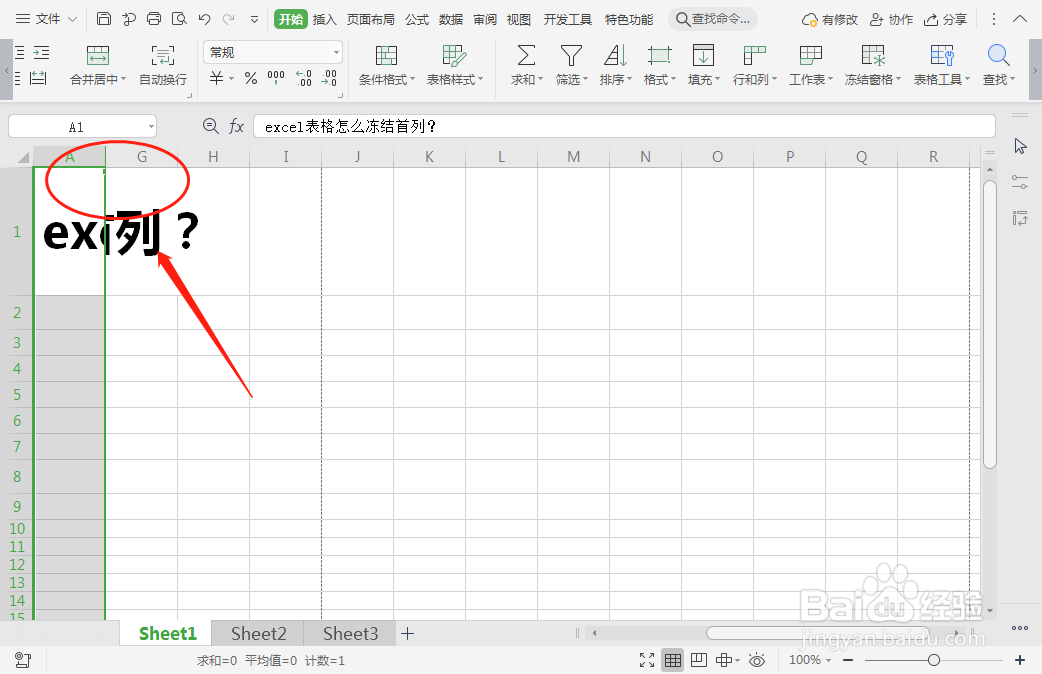Click the Undo arrow icon
Screen dimensions: 1042x674
(x=204, y=19)
